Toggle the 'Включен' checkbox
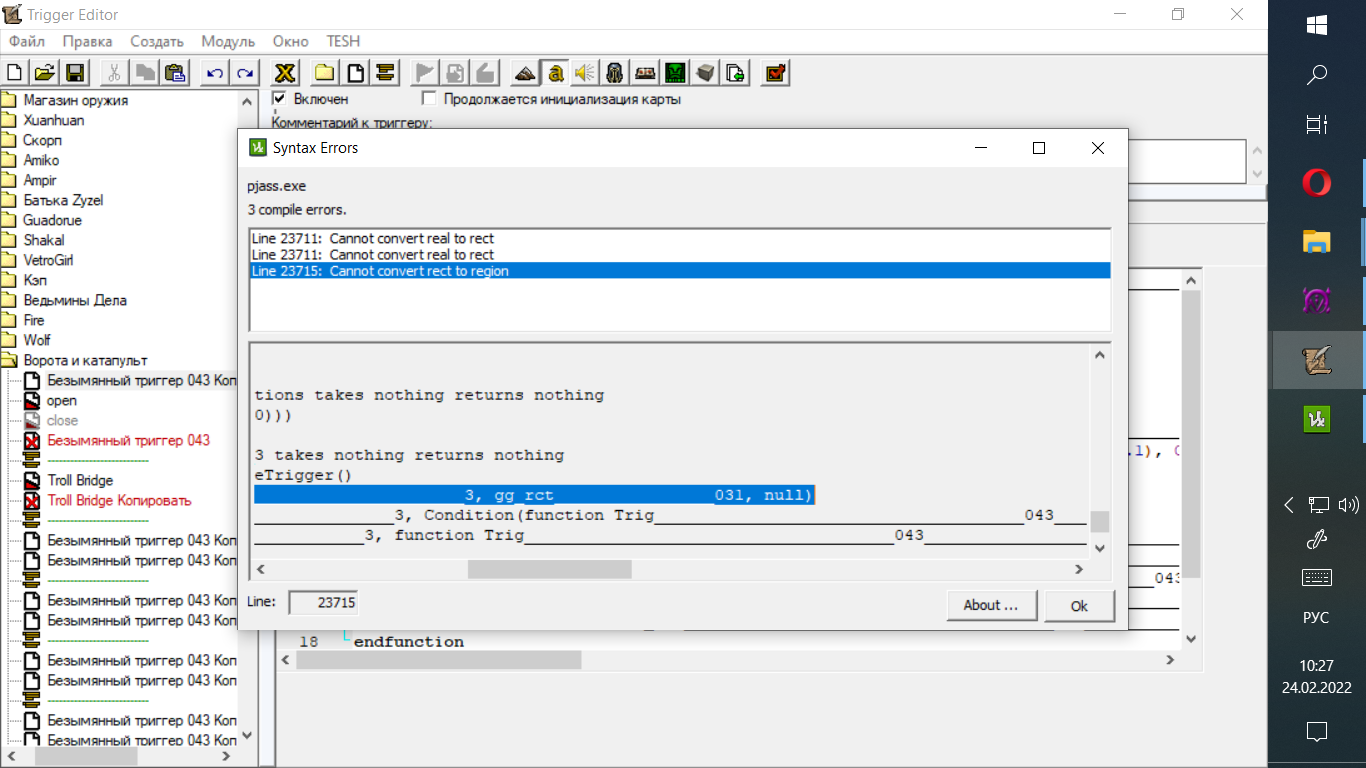This screenshot has height=768, width=1366. (280, 99)
